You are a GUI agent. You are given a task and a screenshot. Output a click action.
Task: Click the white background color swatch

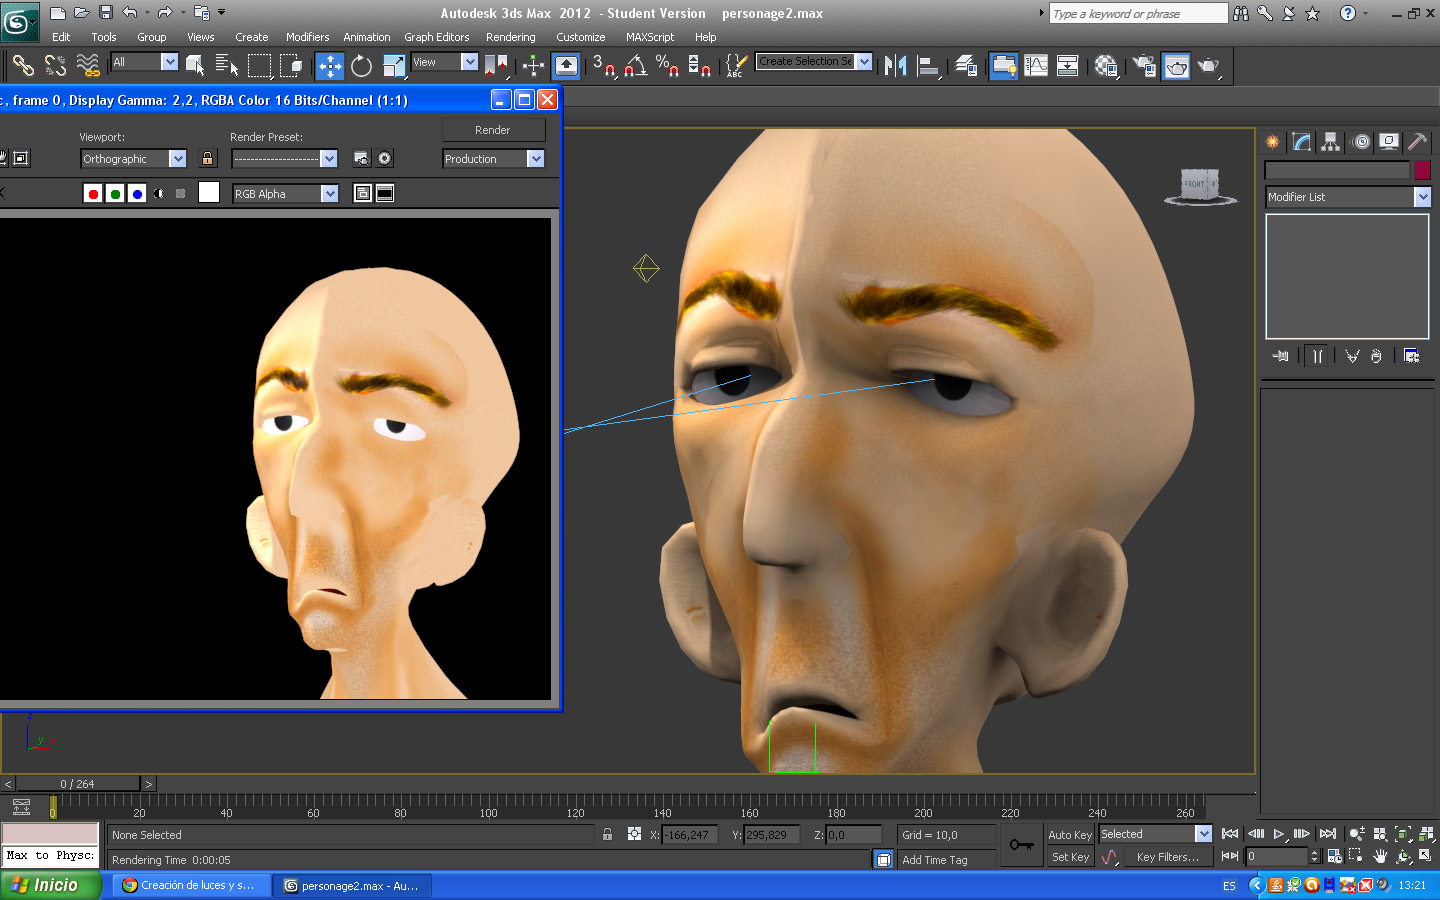pyautogui.click(x=209, y=193)
